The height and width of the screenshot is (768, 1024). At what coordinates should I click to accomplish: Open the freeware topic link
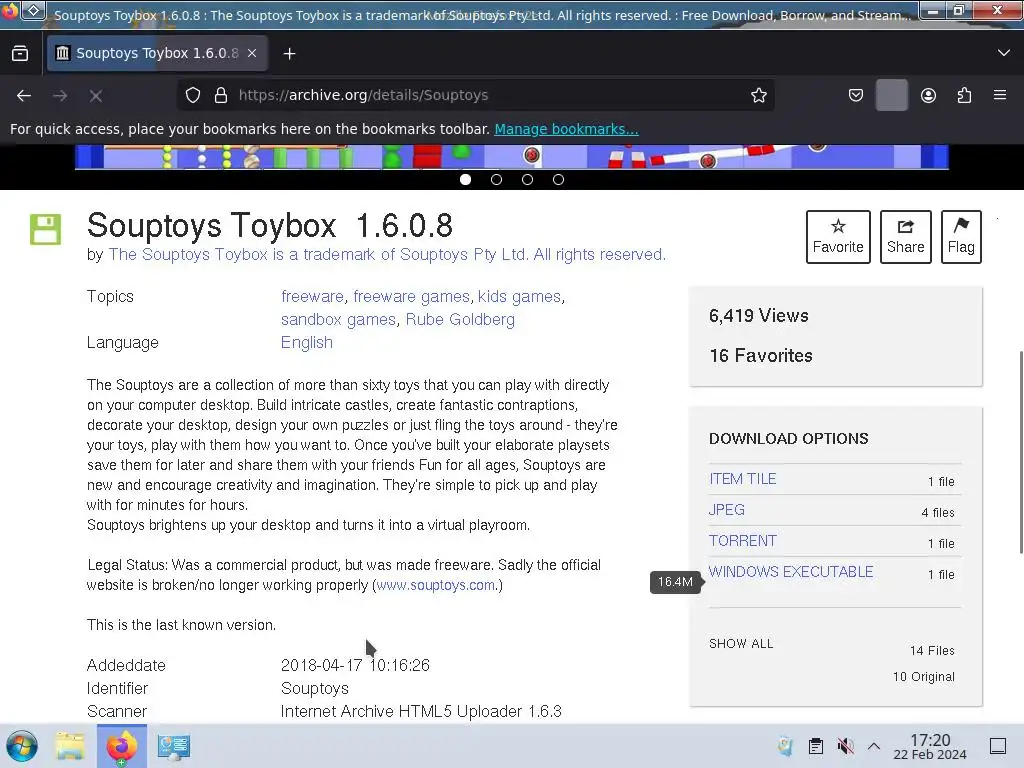[312, 296]
